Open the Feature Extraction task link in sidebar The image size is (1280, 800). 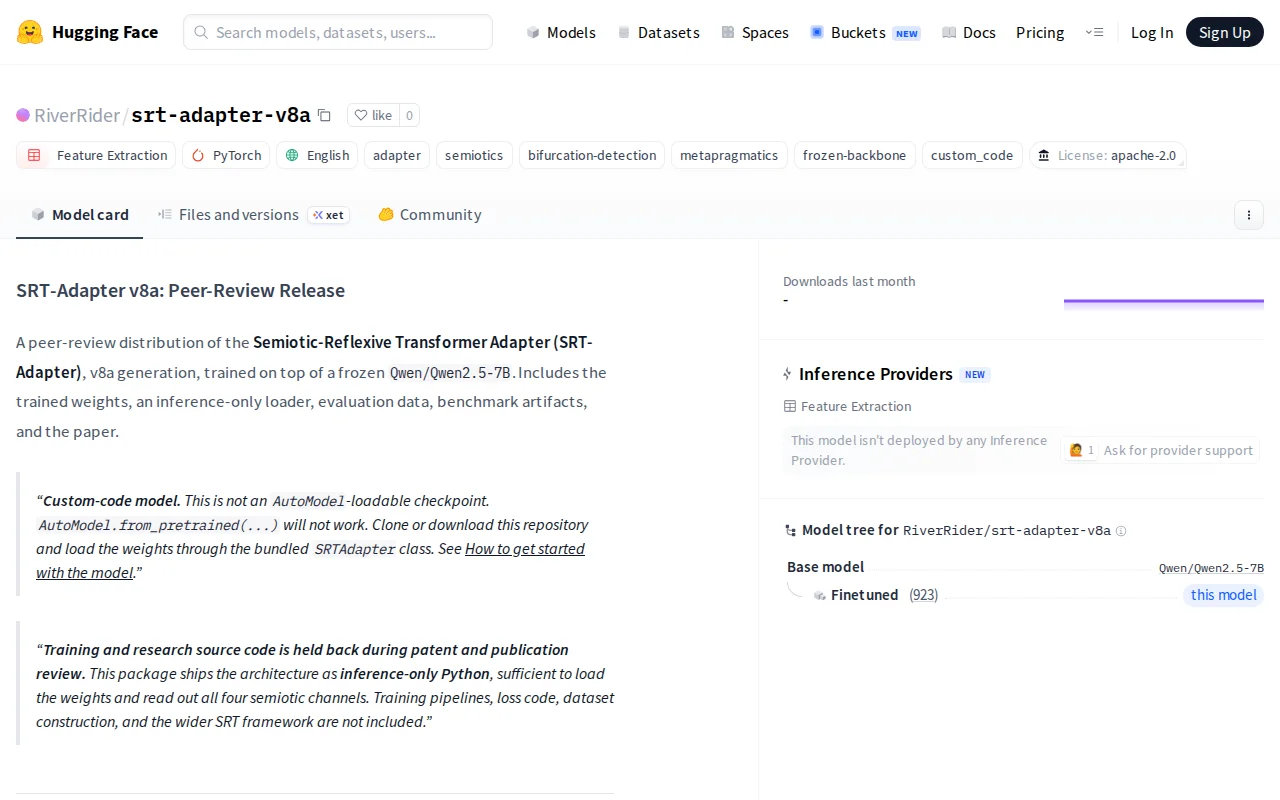pos(848,406)
